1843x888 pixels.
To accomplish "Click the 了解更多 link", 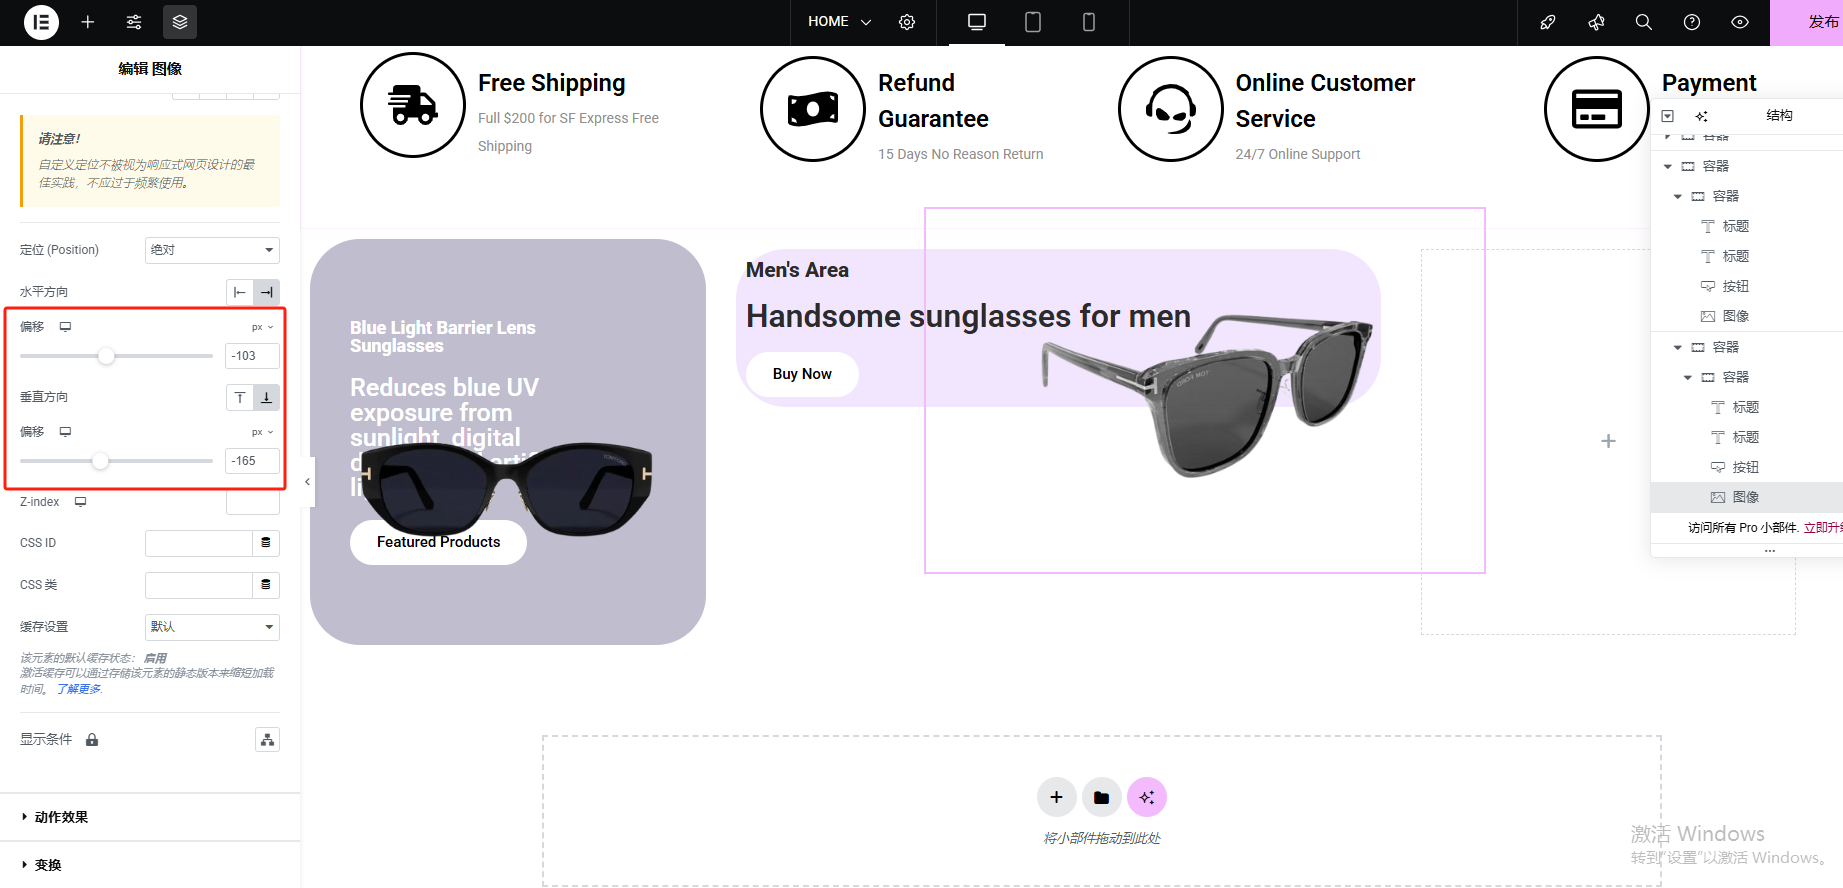I will (x=79, y=689).
